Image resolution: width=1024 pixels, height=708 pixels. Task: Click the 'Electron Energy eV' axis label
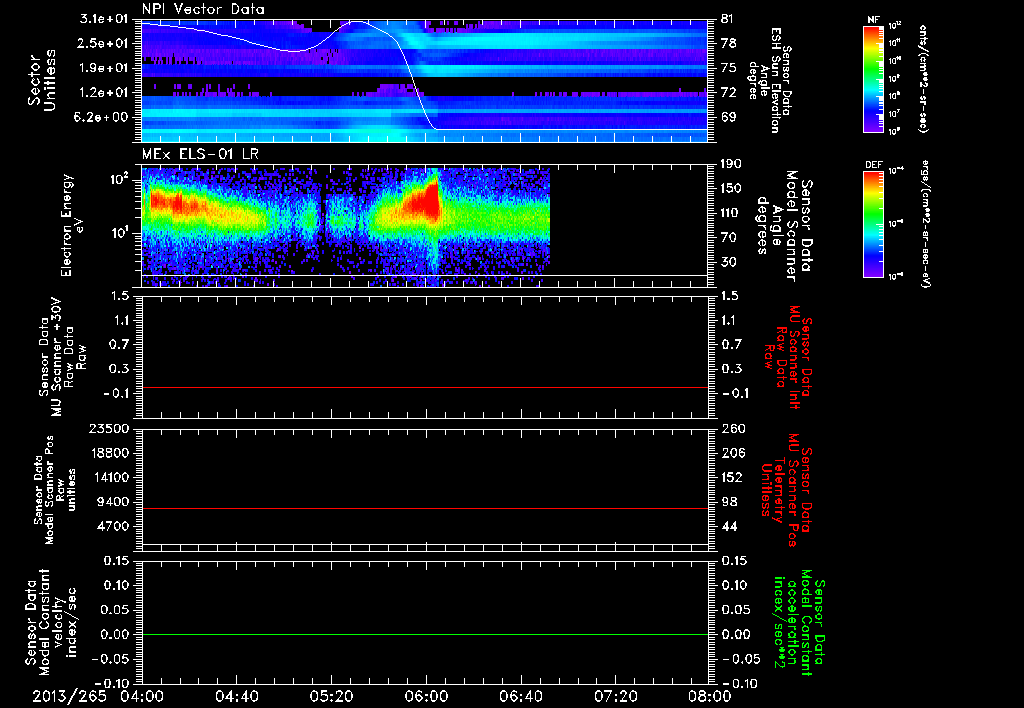point(71,225)
